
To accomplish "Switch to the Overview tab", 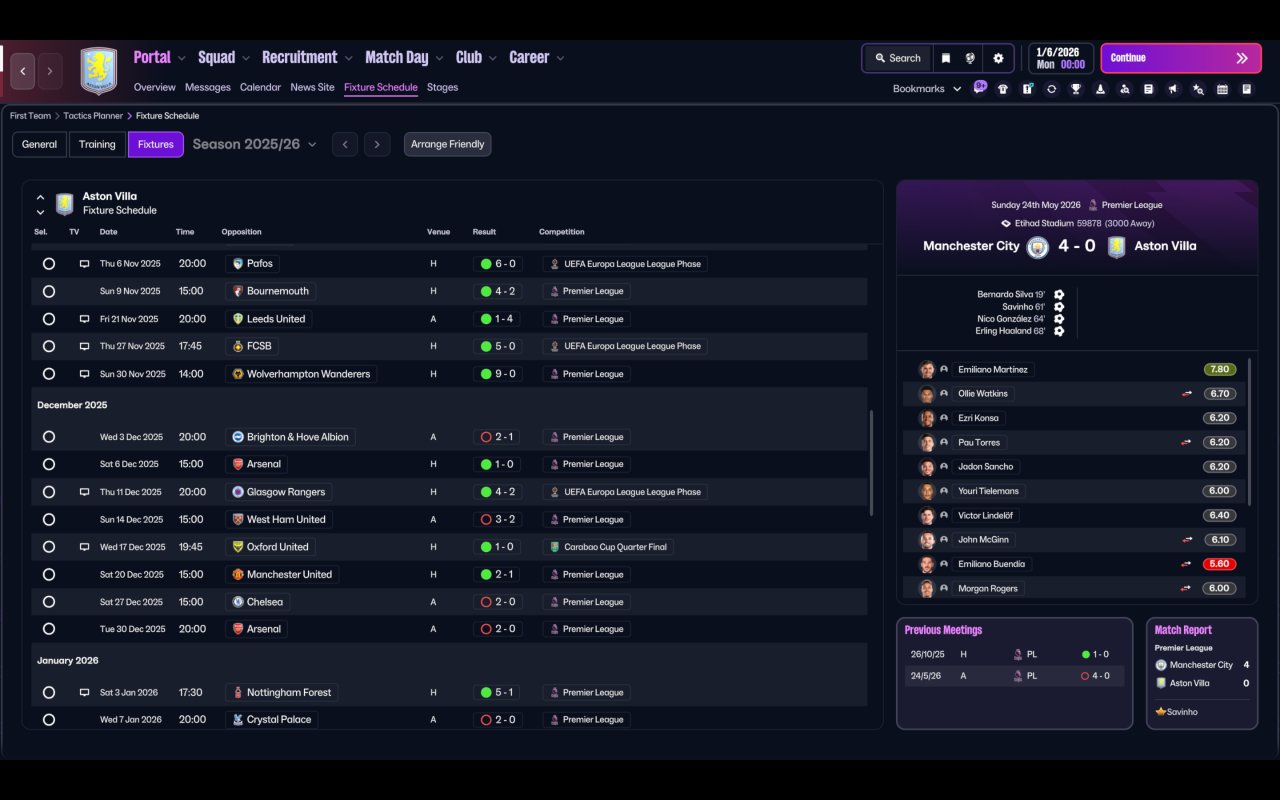I will [154, 87].
